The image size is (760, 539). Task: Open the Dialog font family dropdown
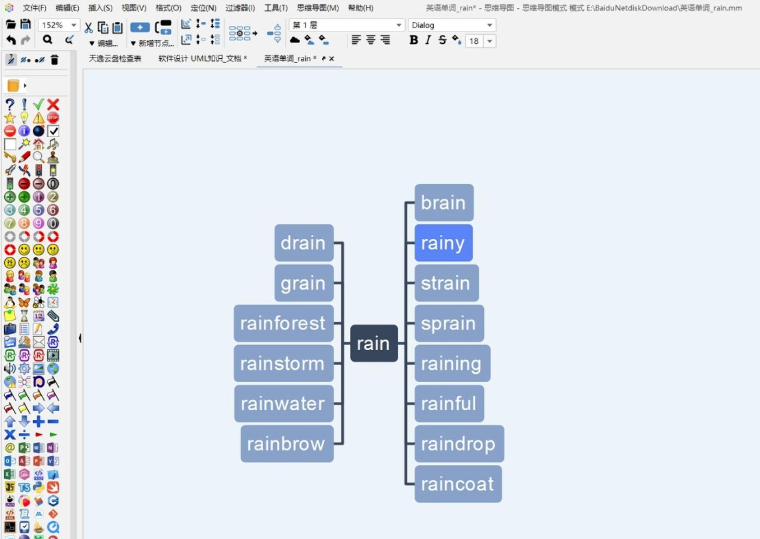(x=489, y=25)
